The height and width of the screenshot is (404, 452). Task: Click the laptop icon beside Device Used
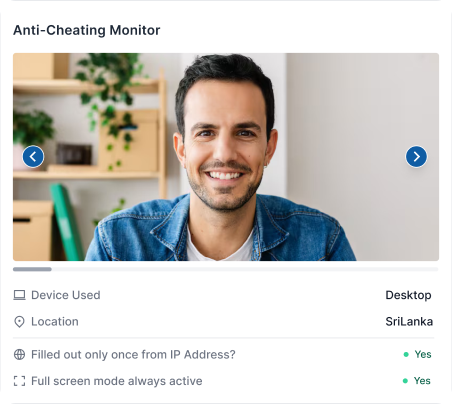point(19,295)
